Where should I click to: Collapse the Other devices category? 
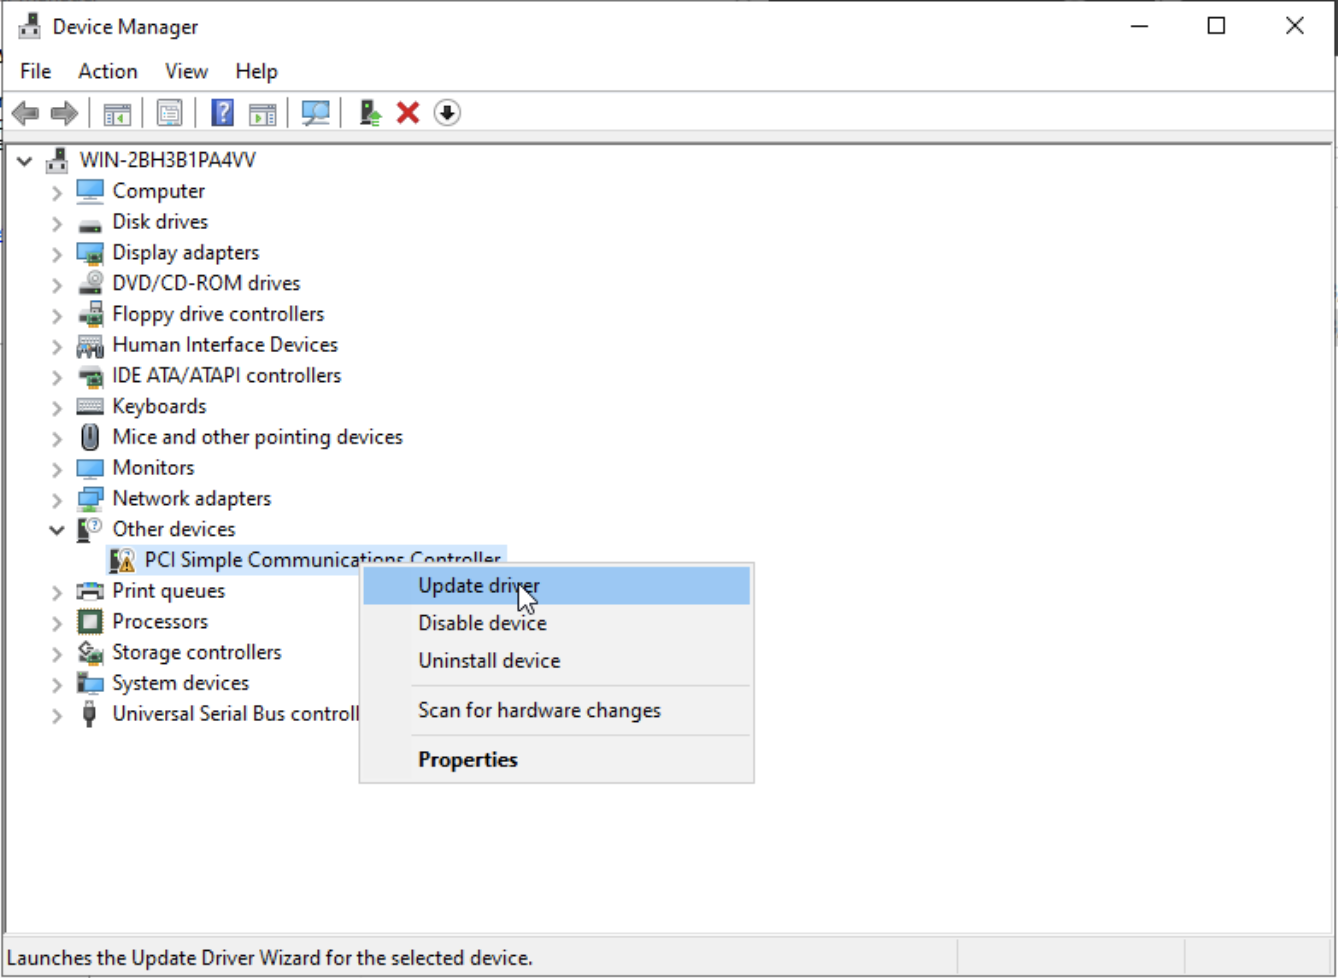coord(57,530)
